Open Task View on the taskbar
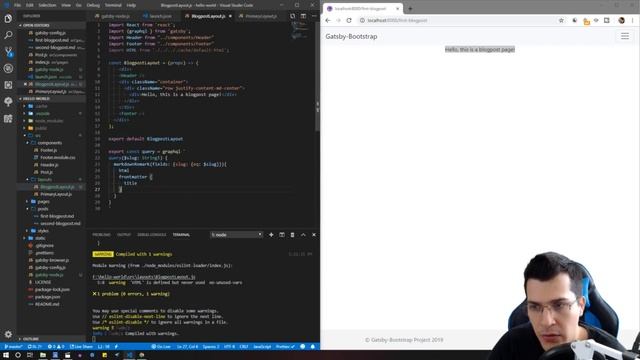Image resolution: width=640 pixels, height=360 pixels. (30, 355)
